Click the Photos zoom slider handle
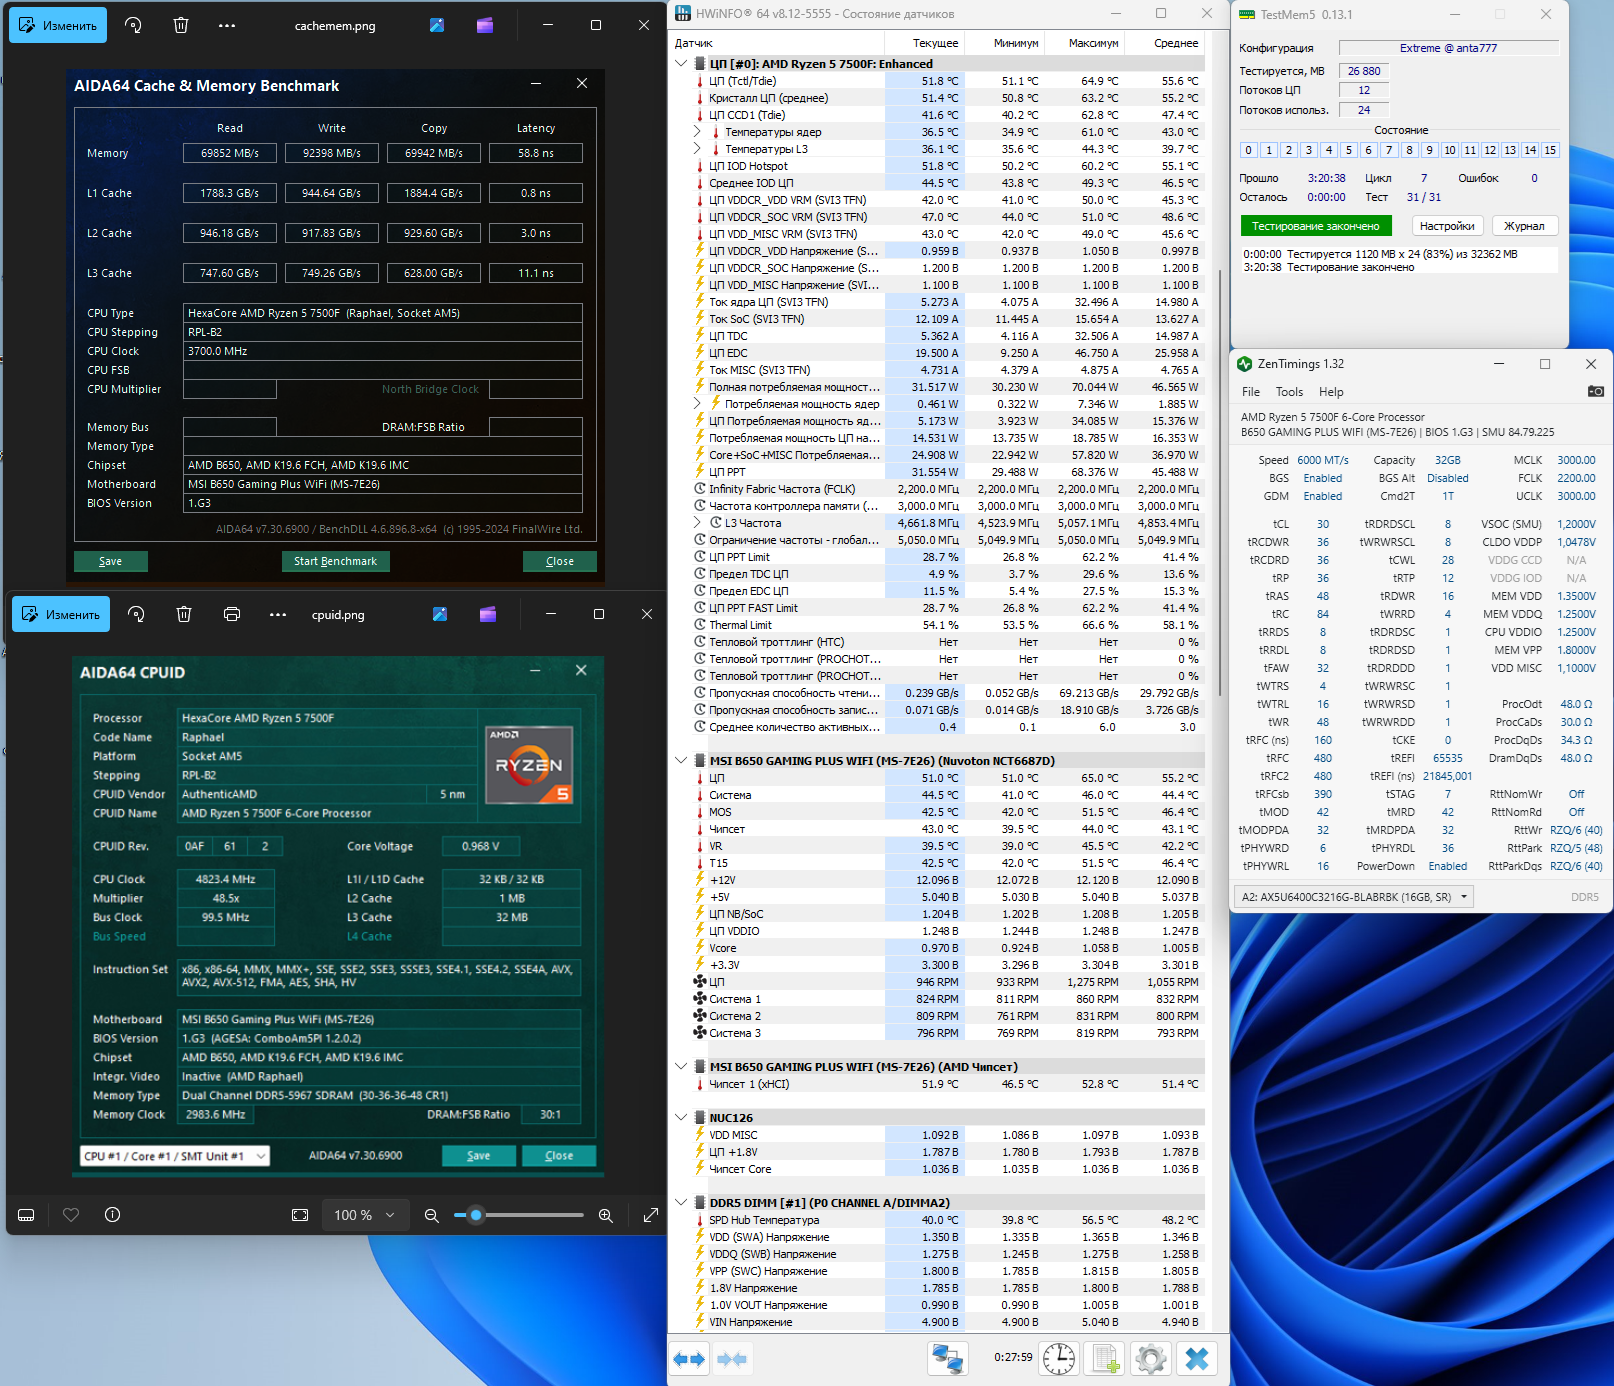 (476, 1215)
